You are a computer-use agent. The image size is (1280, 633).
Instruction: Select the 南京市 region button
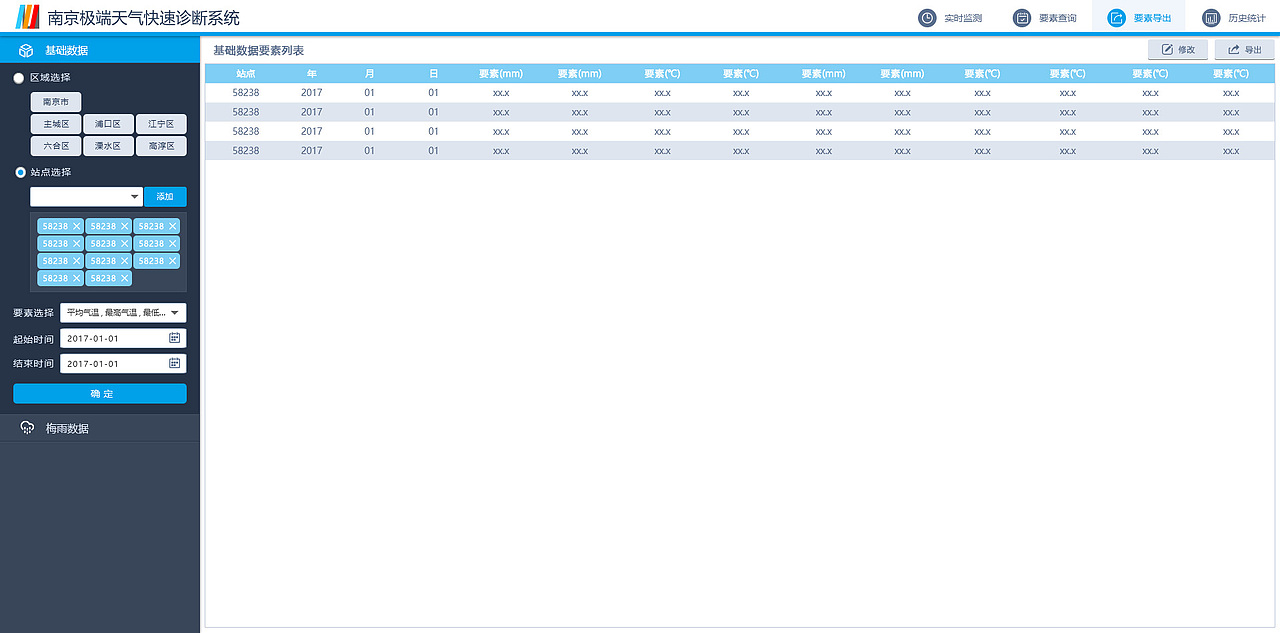(x=56, y=102)
